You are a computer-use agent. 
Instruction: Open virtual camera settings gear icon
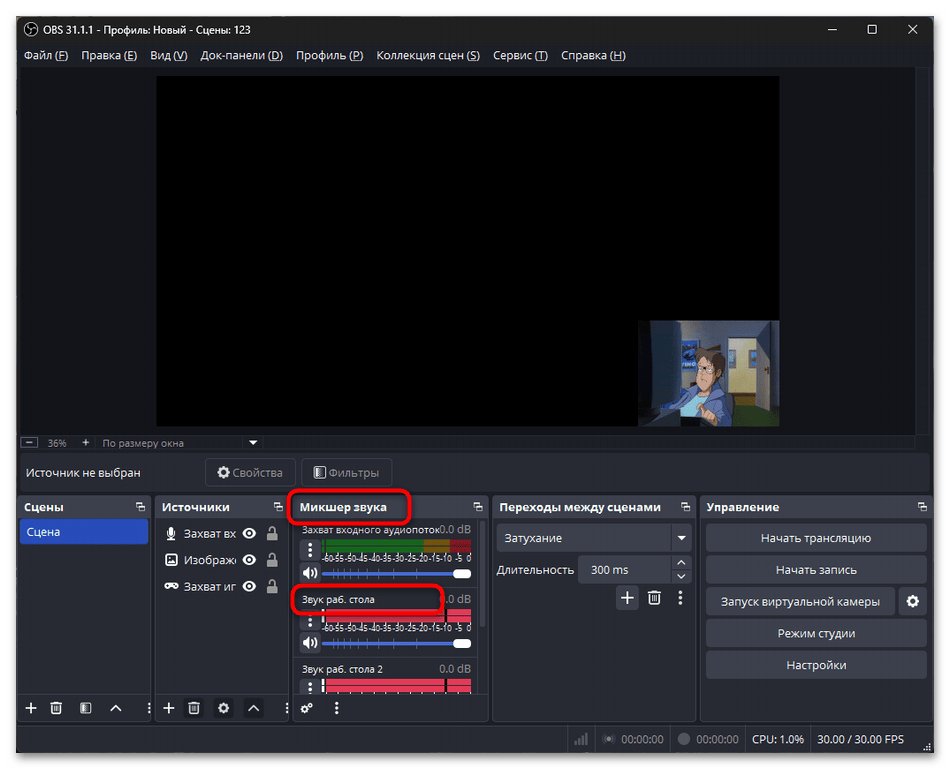pyautogui.click(x=911, y=601)
